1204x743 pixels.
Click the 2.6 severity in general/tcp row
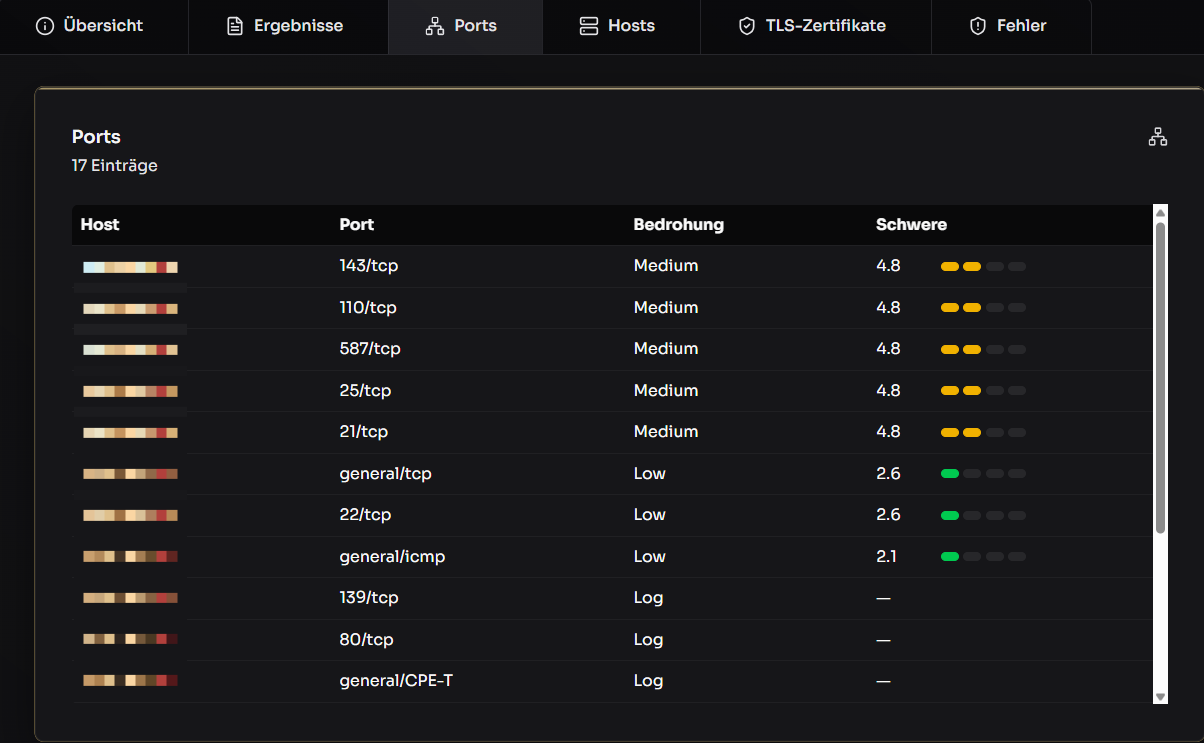[888, 473]
